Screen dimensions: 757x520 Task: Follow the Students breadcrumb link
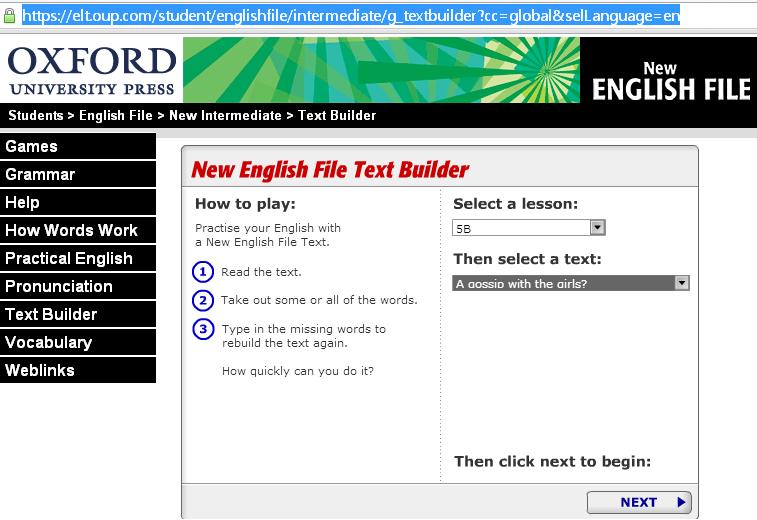pyautogui.click(x=36, y=115)
